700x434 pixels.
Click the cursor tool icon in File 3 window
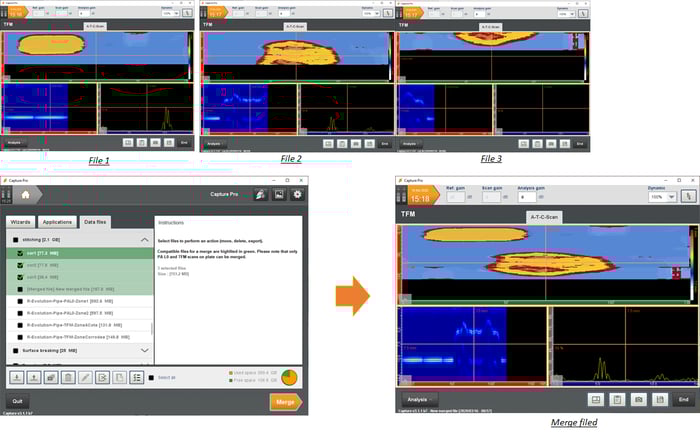[583, 13]
